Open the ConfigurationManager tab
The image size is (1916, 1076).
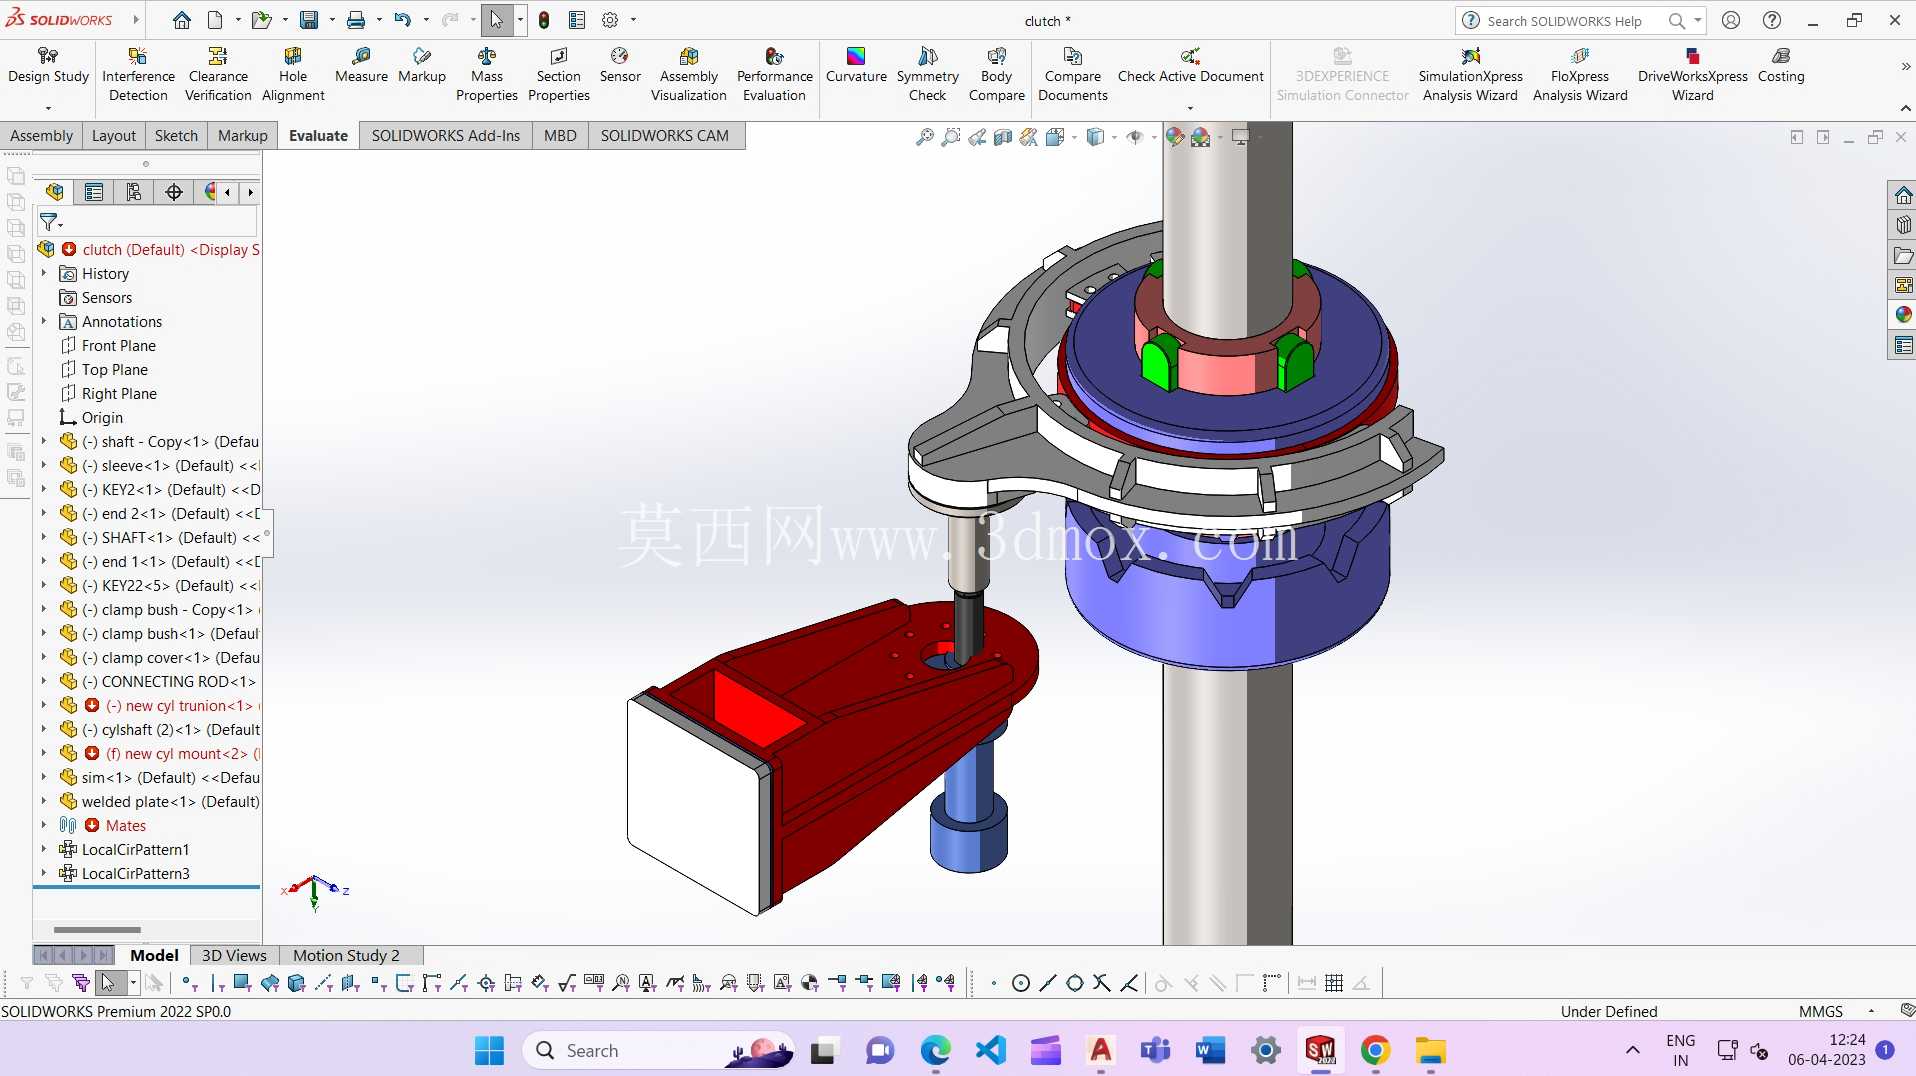coord(133,192)
